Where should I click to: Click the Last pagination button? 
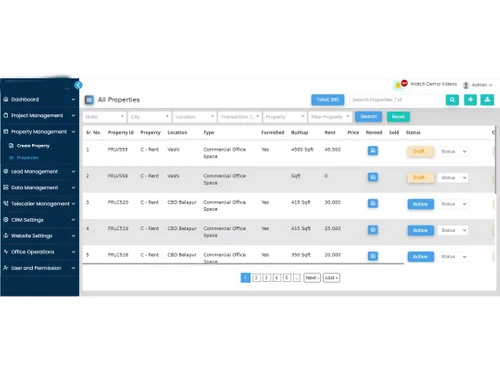coord(331,278)
